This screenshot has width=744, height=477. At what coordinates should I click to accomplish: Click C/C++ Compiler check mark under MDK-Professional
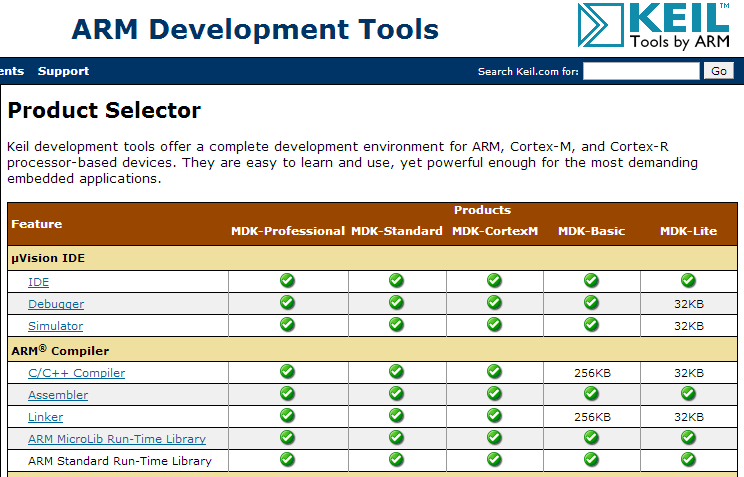(287, 371)
